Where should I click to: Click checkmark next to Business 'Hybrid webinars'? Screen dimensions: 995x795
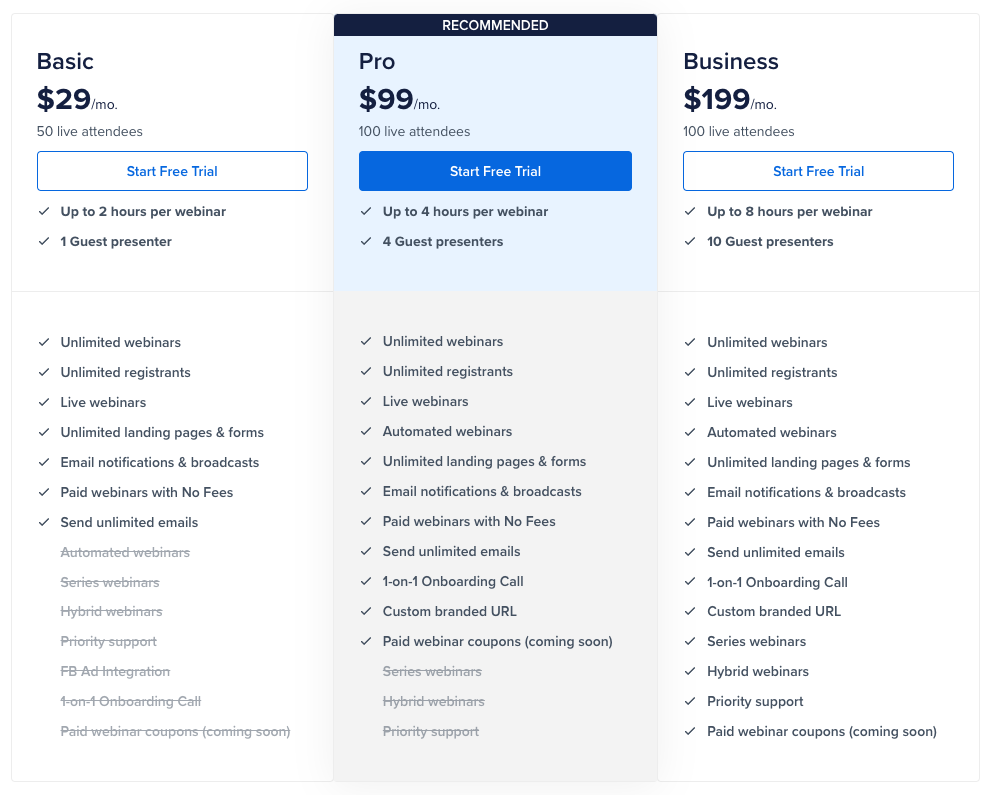[x=690, y=671]
